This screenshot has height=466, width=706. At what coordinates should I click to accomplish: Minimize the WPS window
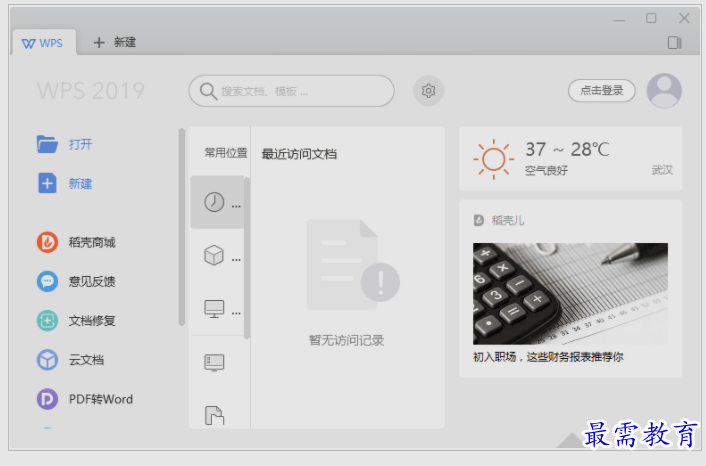tap(619, 19)
